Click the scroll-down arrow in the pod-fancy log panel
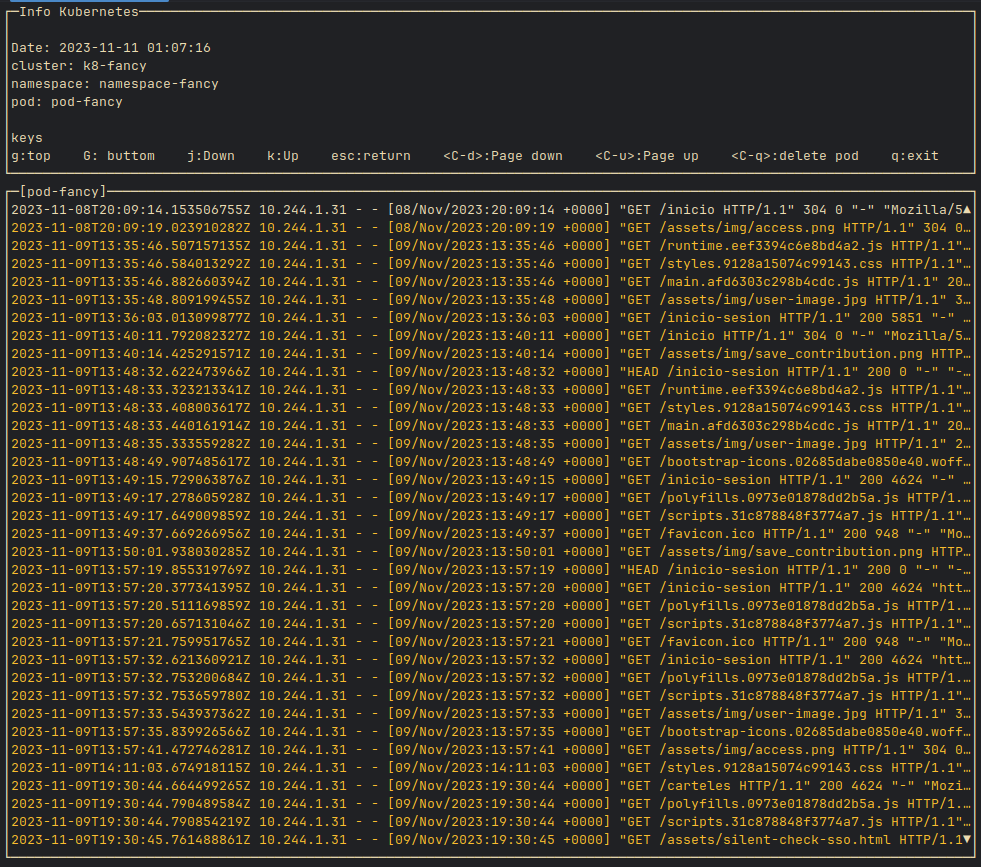Screen dimensions: 981x867 (967, 839)
